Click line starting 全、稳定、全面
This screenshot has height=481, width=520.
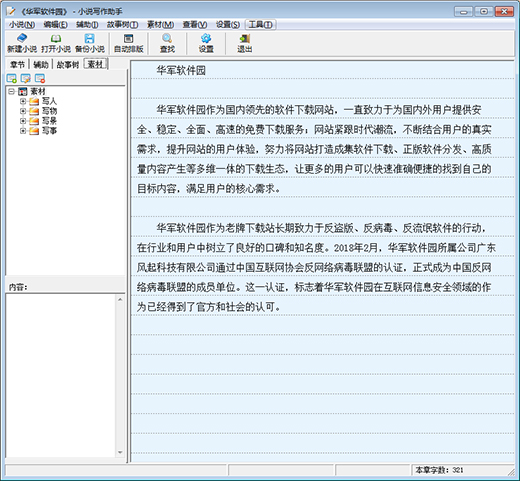coord(314,129)
